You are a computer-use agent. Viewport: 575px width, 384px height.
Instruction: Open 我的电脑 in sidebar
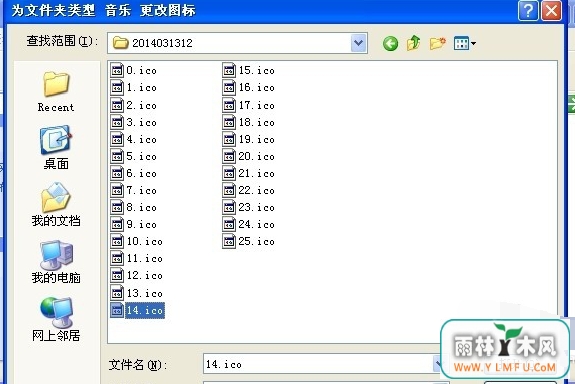(56, 262)
